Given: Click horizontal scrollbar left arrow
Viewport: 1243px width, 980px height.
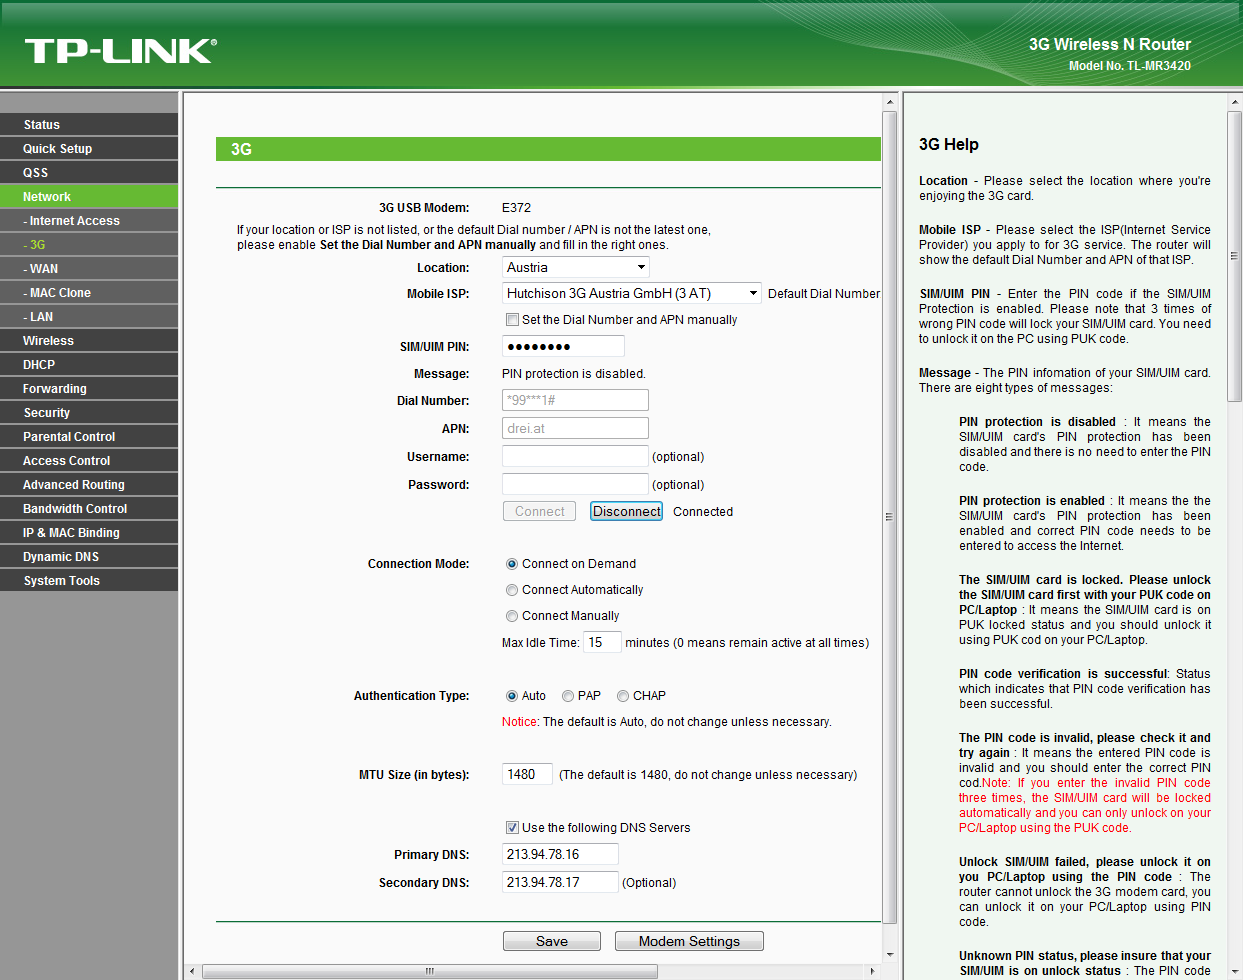Looking at the screenshot, I should point(193,971).
